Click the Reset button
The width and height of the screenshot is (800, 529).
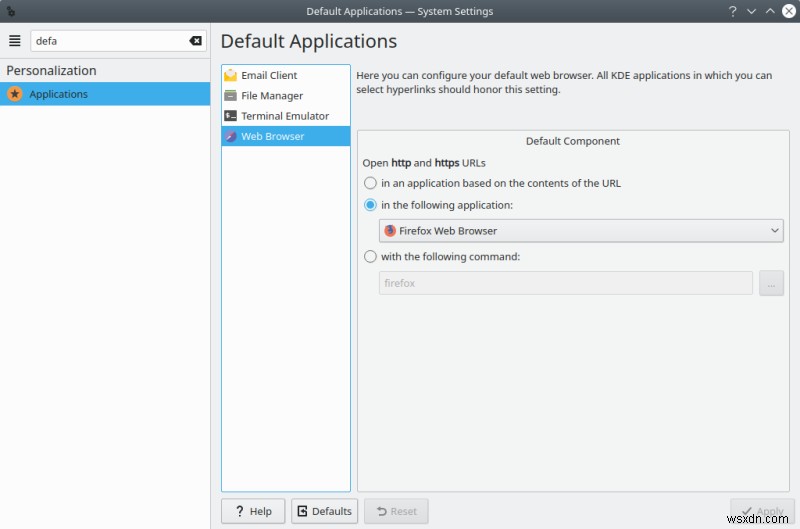click(x=396, y=511)
